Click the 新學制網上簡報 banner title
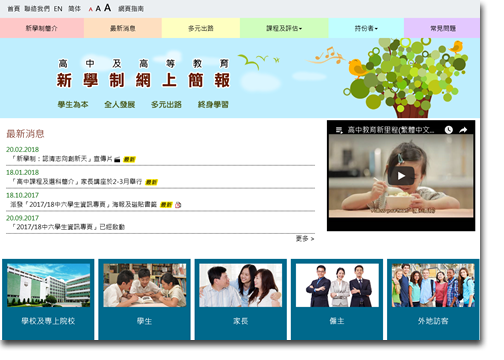The width and height of the screenshot is (504, 360). point(143,80)
